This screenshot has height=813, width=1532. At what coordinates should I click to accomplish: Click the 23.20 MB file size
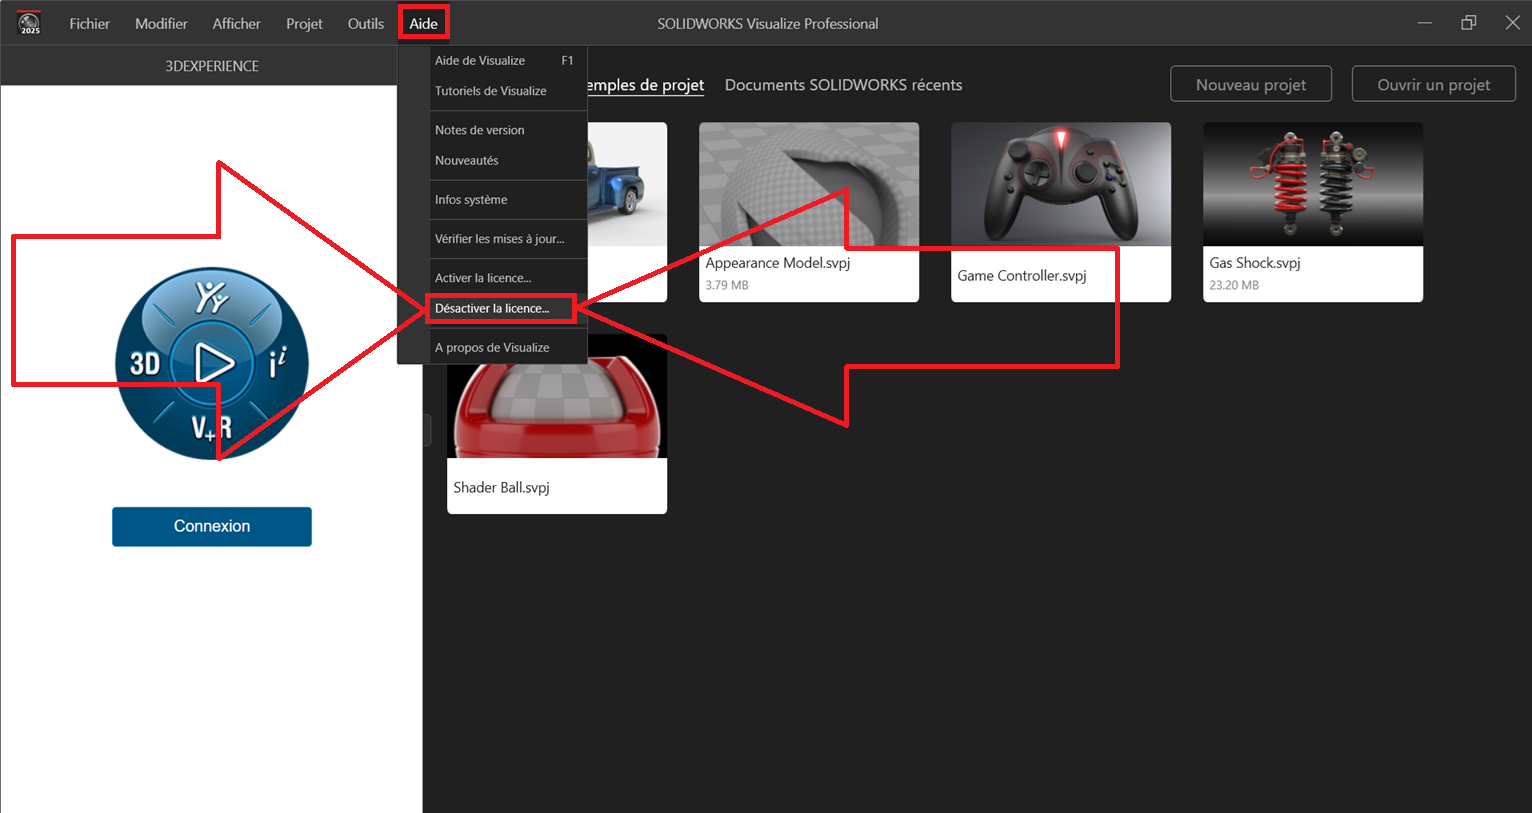click(1234, 285)
